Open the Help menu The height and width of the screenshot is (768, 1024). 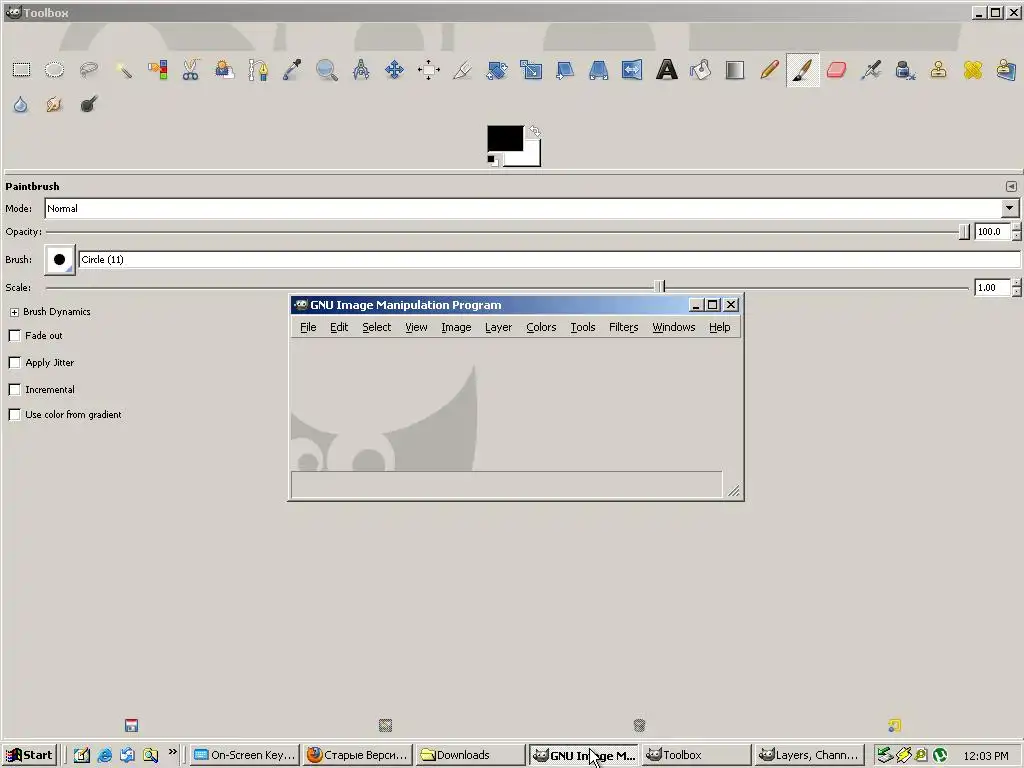click(x=720, y=327)
